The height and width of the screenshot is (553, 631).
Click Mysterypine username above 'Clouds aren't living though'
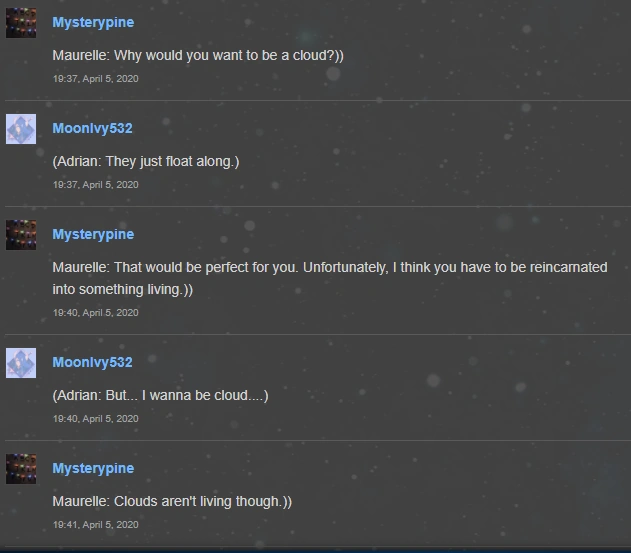click(x=93, y=468)
